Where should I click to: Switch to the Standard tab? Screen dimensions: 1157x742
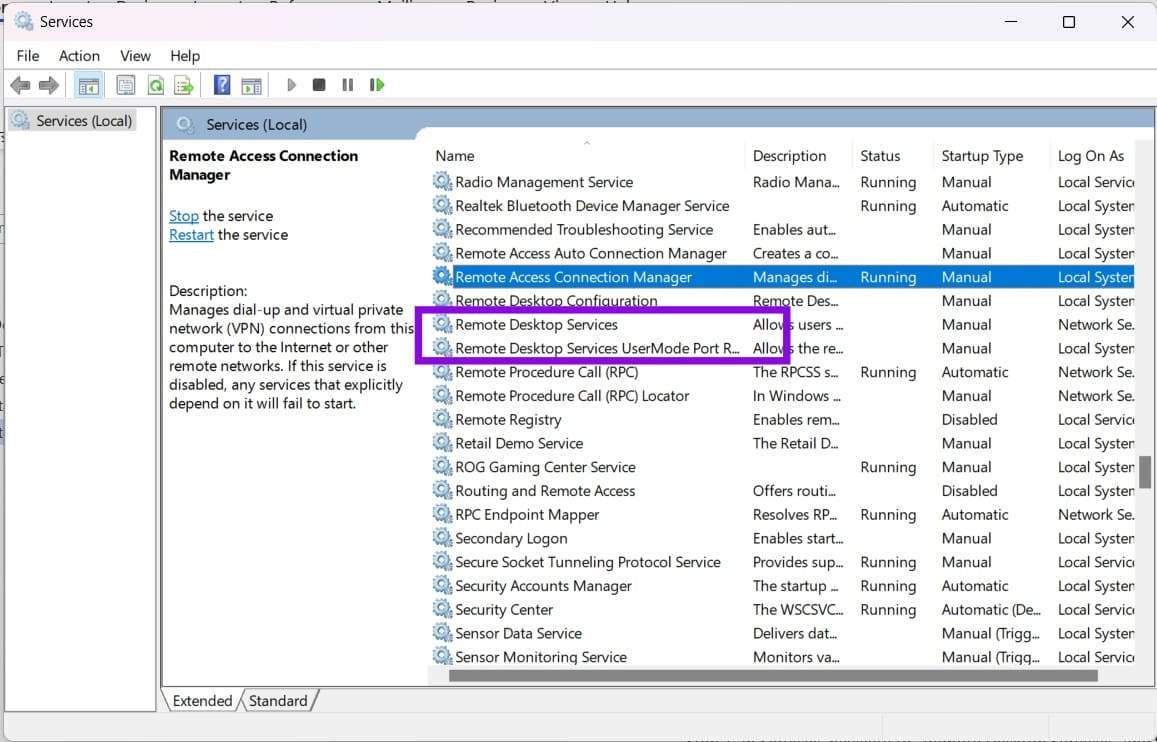coord(278,701)
